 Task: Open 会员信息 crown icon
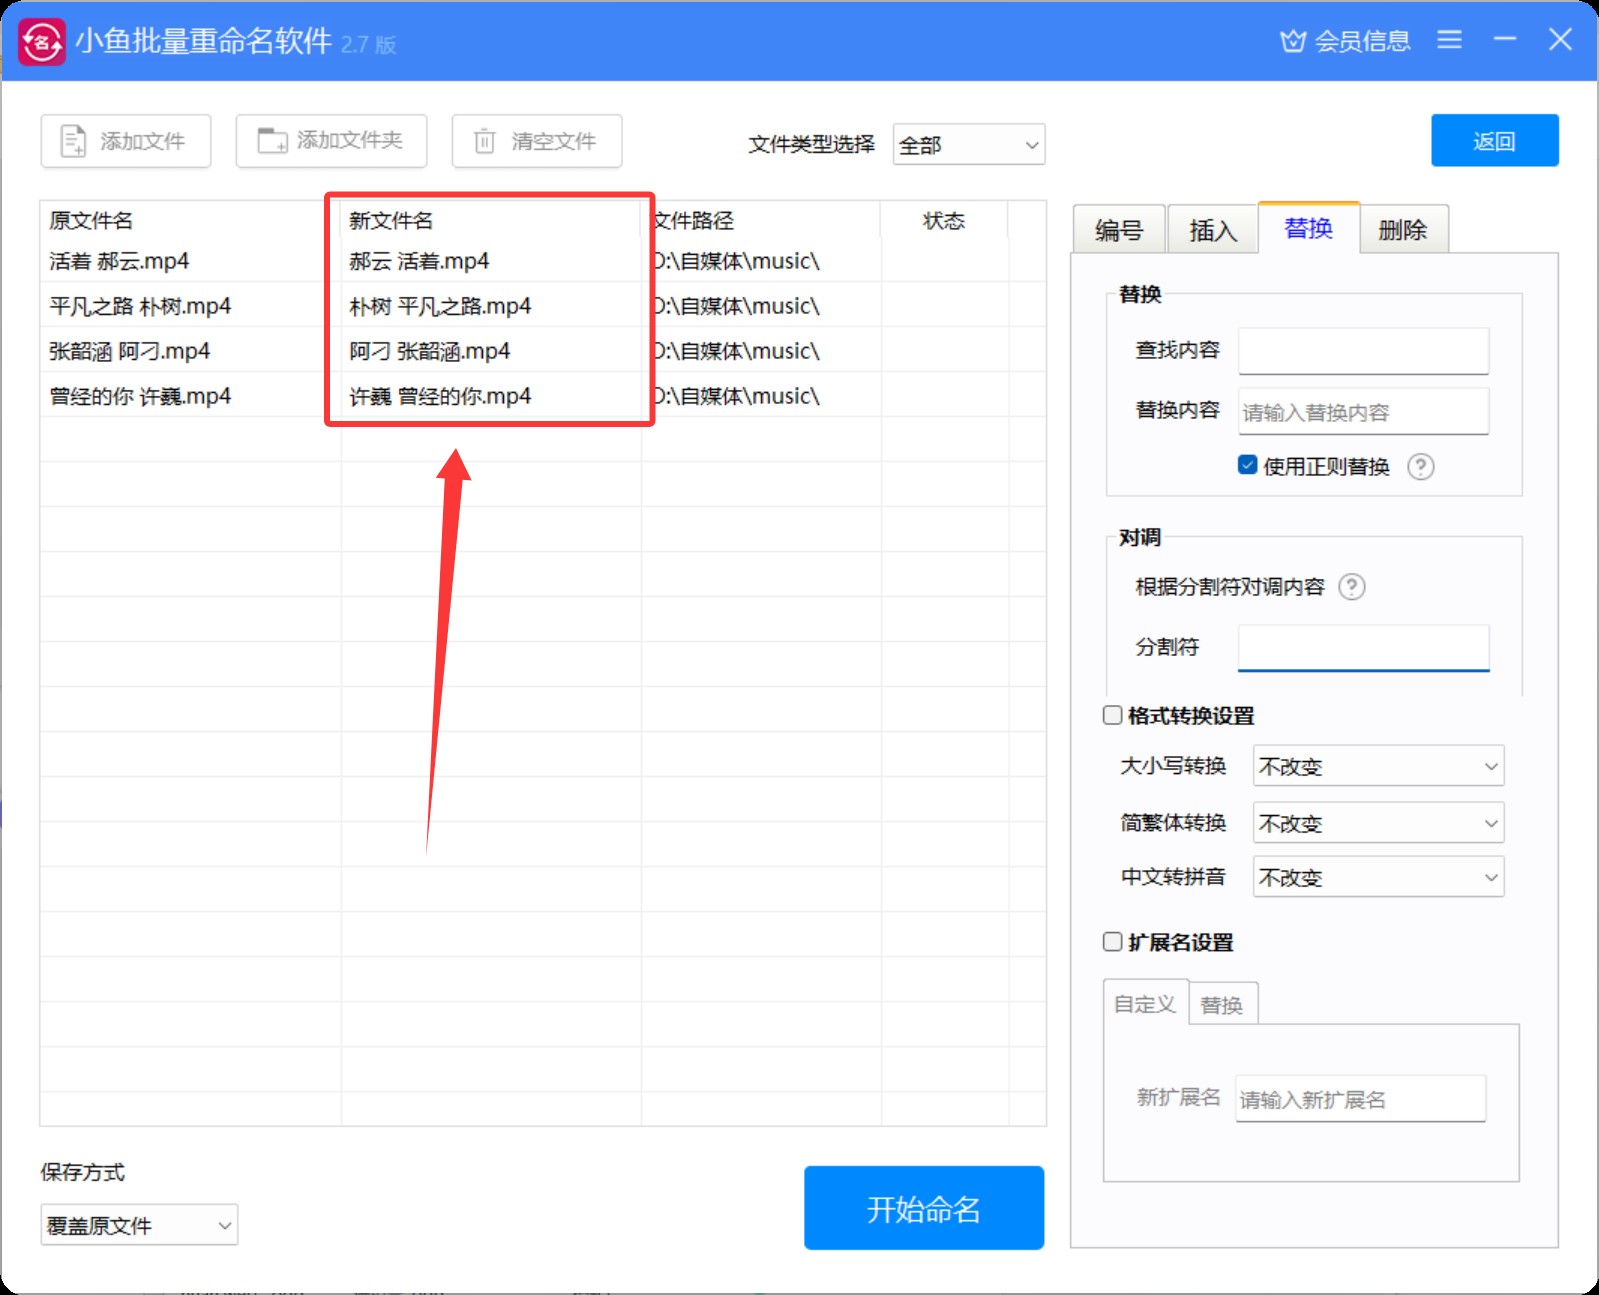[1293, 41]
